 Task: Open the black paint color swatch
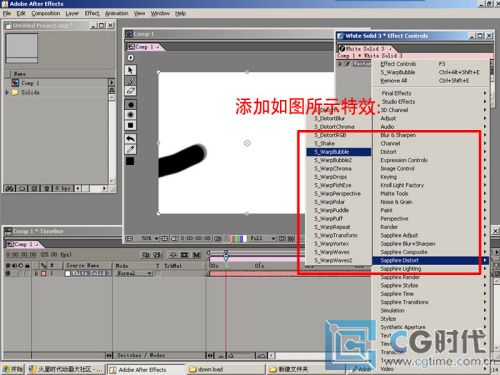(130, 161)
